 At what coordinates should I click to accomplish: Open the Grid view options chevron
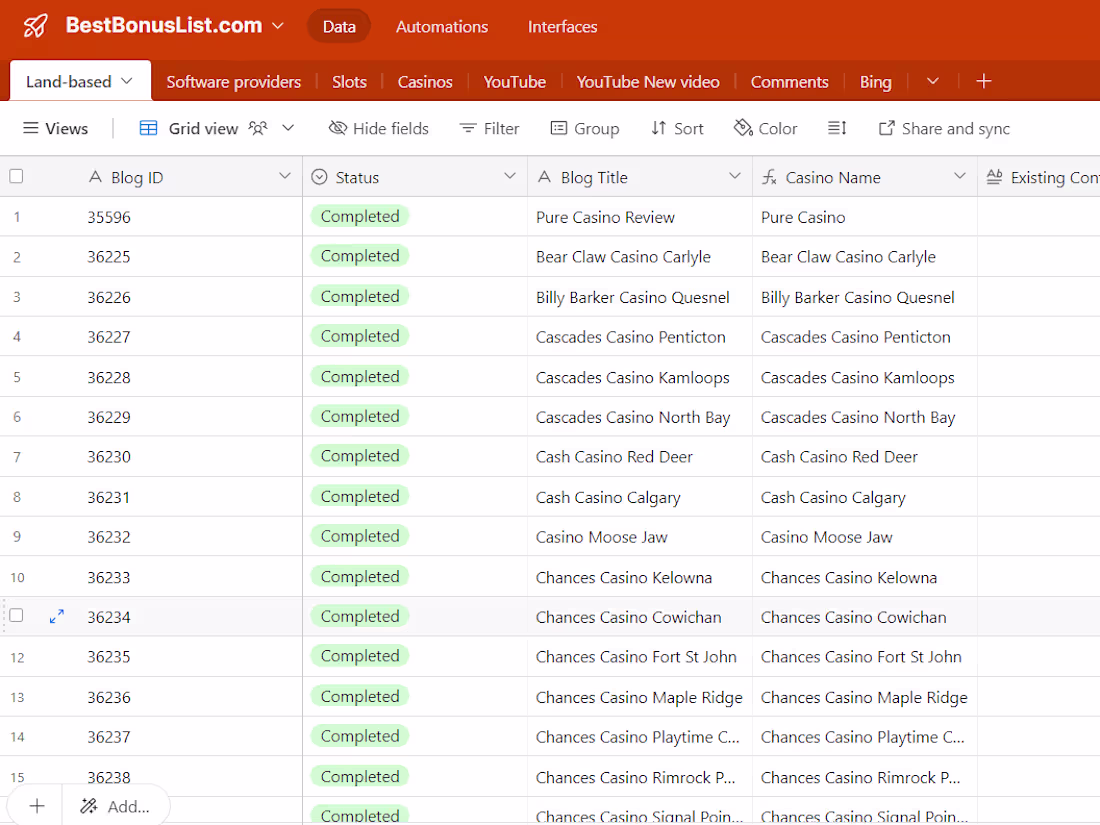(x=288, y=128)
